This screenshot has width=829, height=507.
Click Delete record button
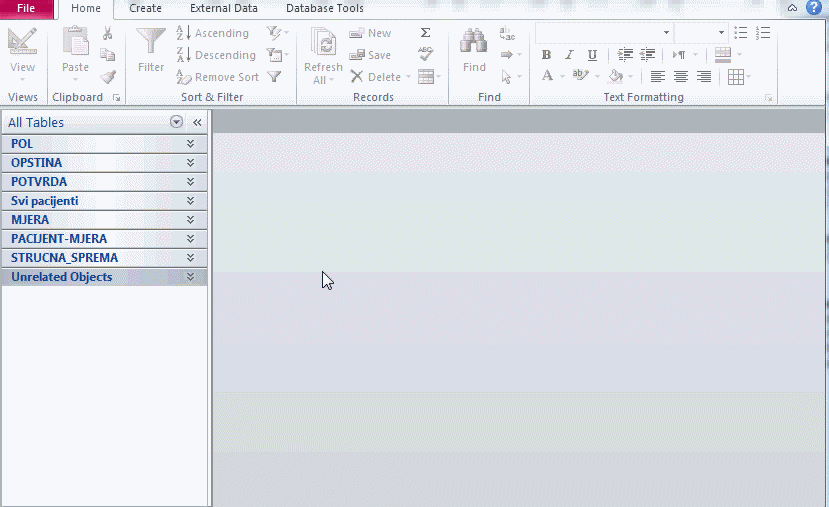pyautogui.click(x=376, y=77)
